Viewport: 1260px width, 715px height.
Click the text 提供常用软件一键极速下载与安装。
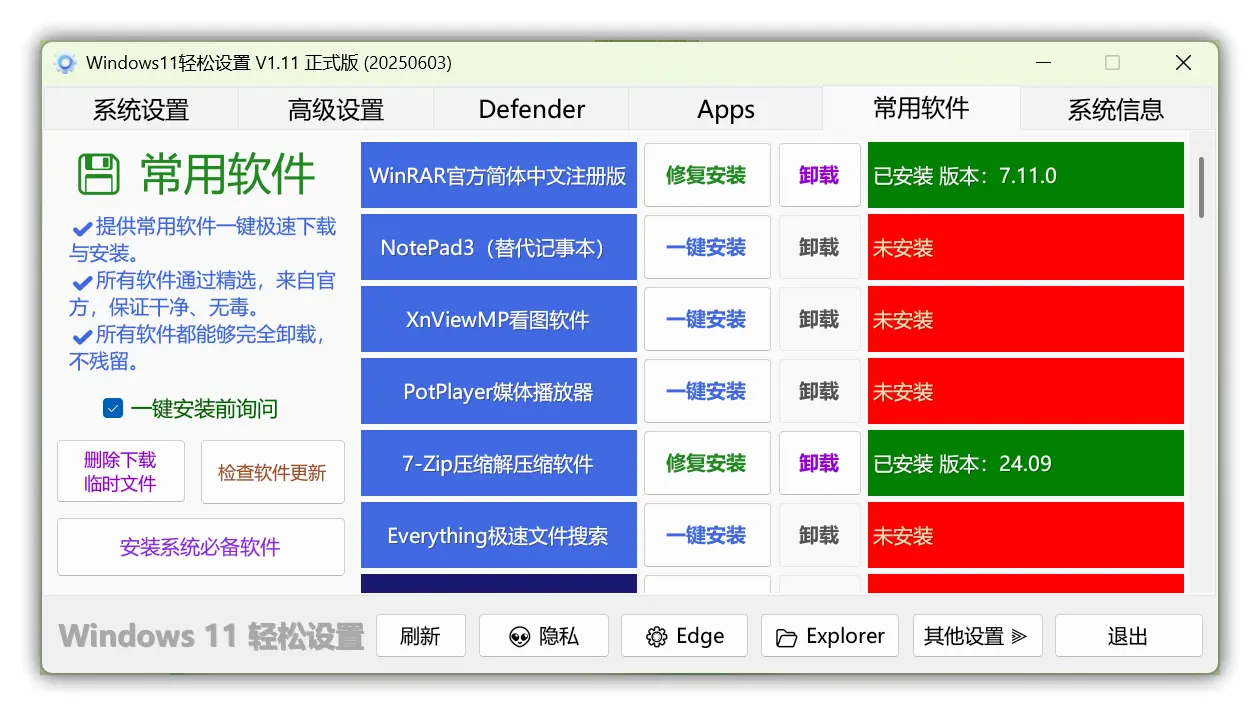203,240
